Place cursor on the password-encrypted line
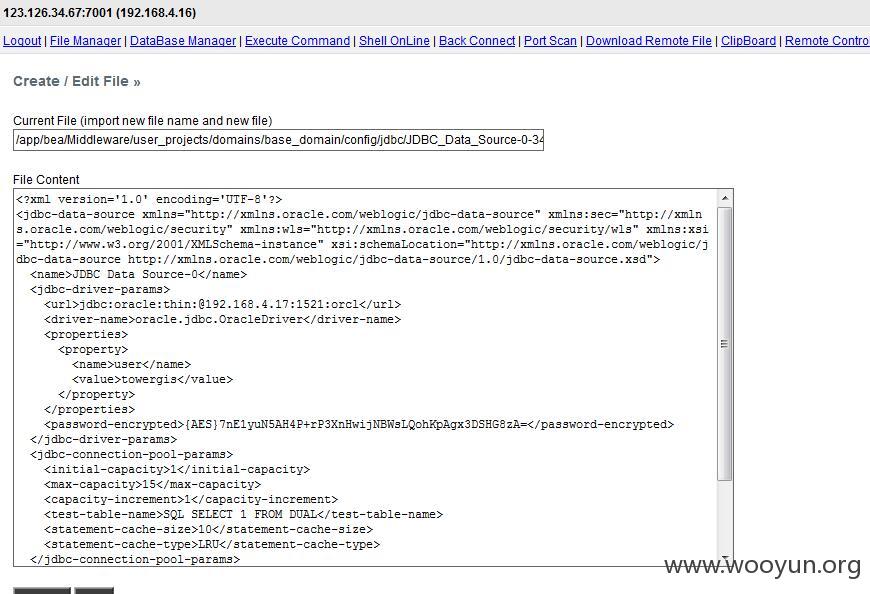Image resolution: width=870 pixels, height=594 pixels. pos(359,424)
